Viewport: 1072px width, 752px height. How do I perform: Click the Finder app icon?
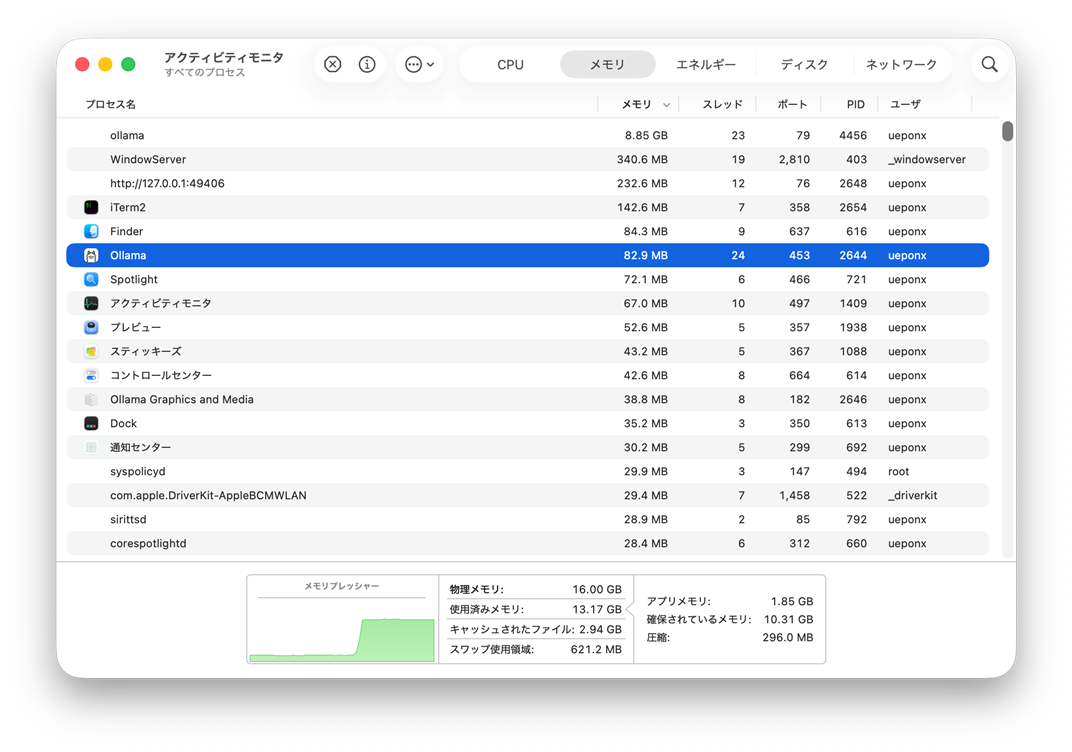[x=91, y=231]
